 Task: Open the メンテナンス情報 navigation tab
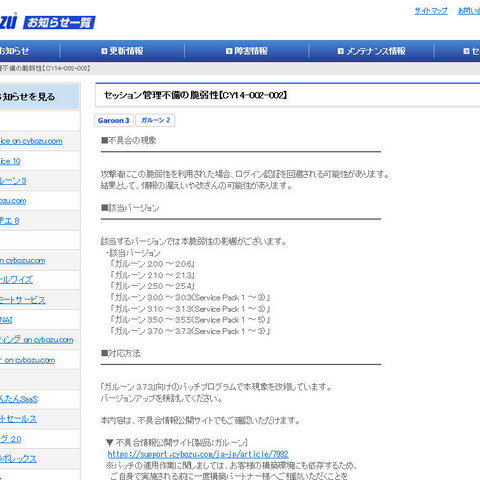[371, 51]
